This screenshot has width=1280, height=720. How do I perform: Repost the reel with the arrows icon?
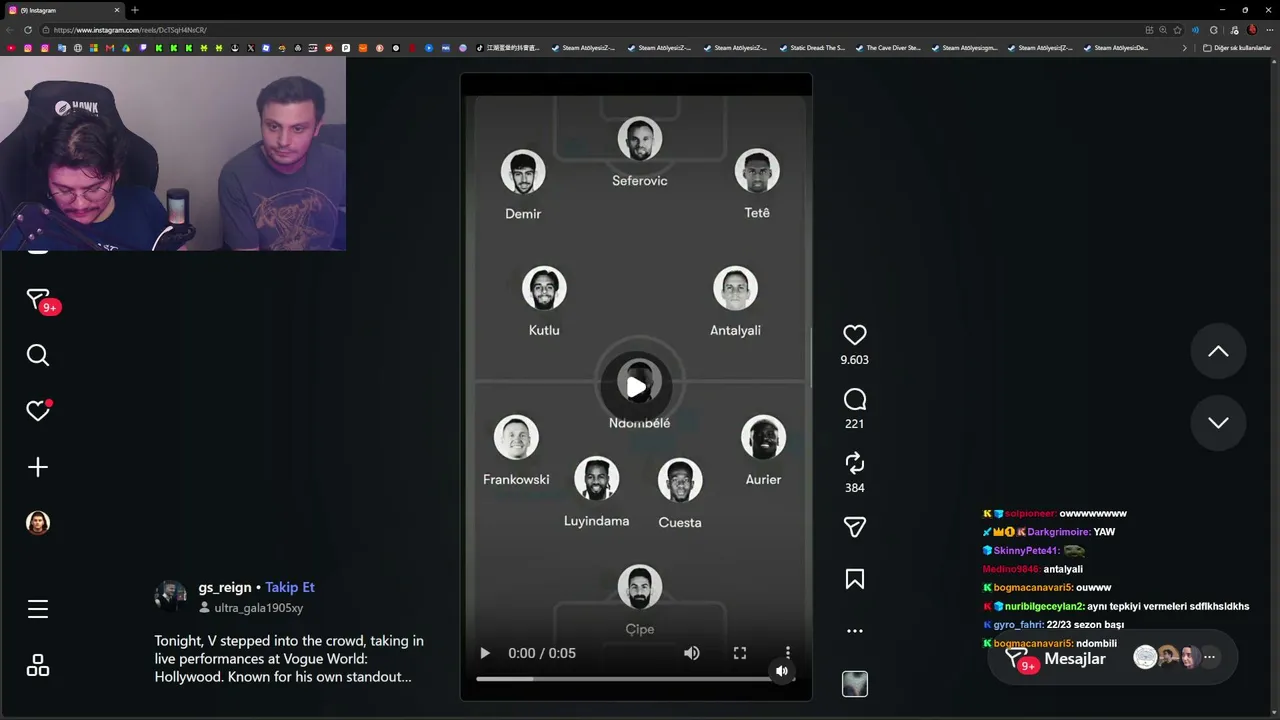pyautogui.click(x=854, y=463)
